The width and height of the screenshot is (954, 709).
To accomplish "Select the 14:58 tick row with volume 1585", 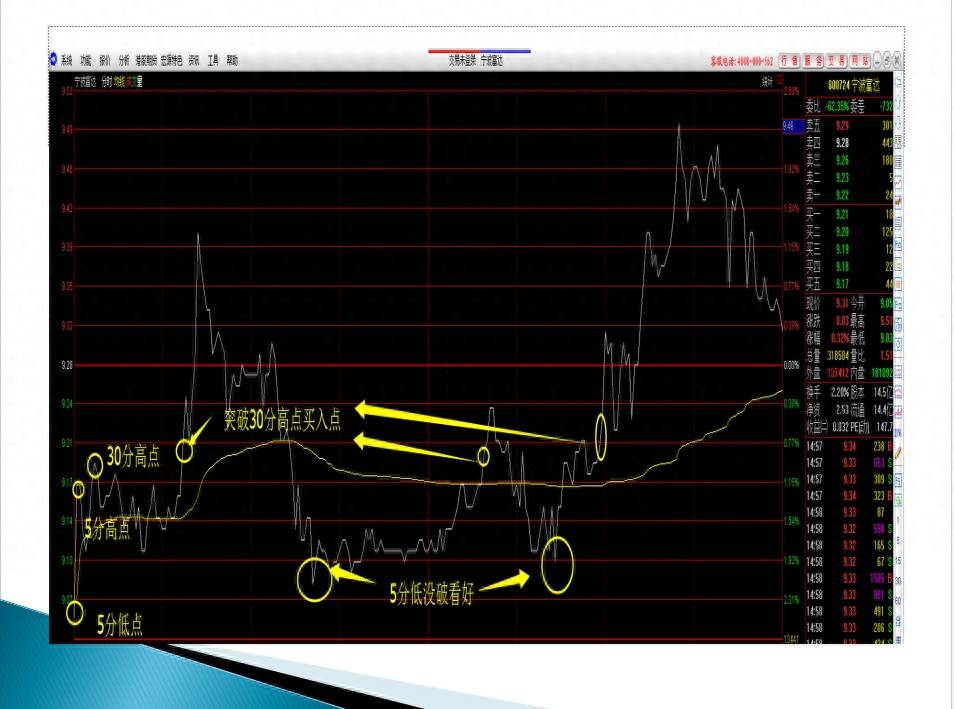I will coord(849,579).
